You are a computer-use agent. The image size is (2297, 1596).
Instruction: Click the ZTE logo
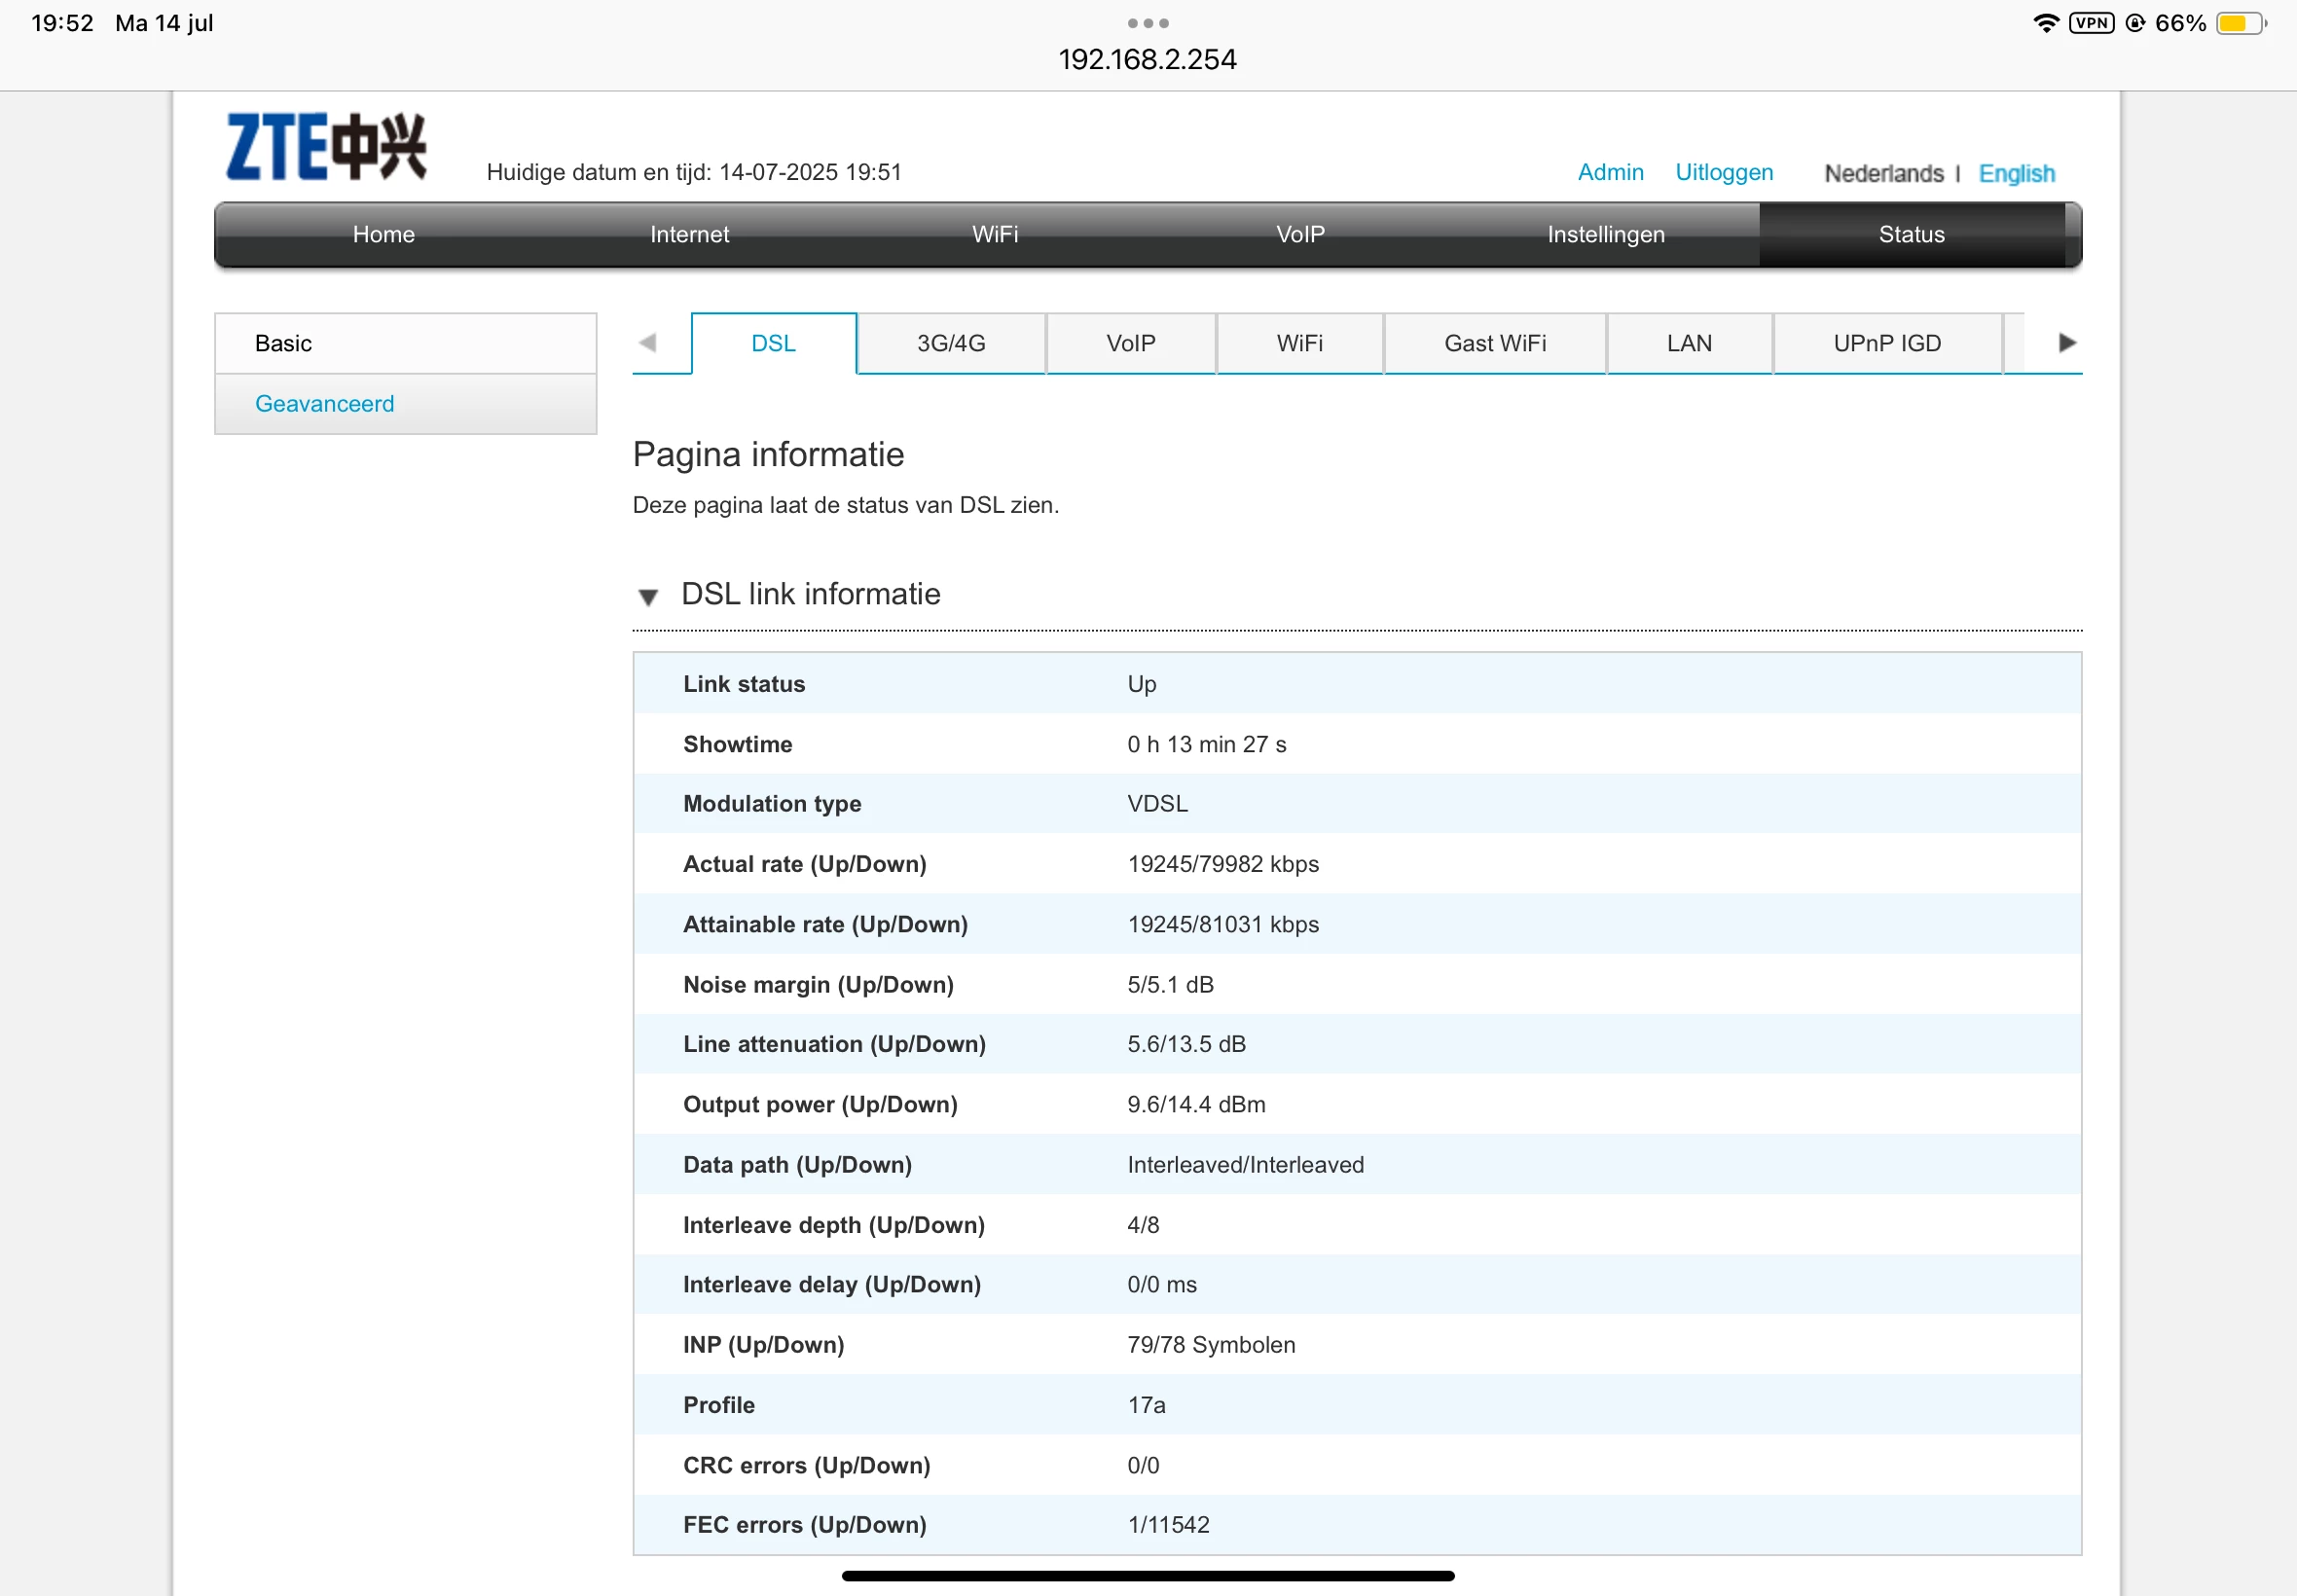(x=326, y=147)
